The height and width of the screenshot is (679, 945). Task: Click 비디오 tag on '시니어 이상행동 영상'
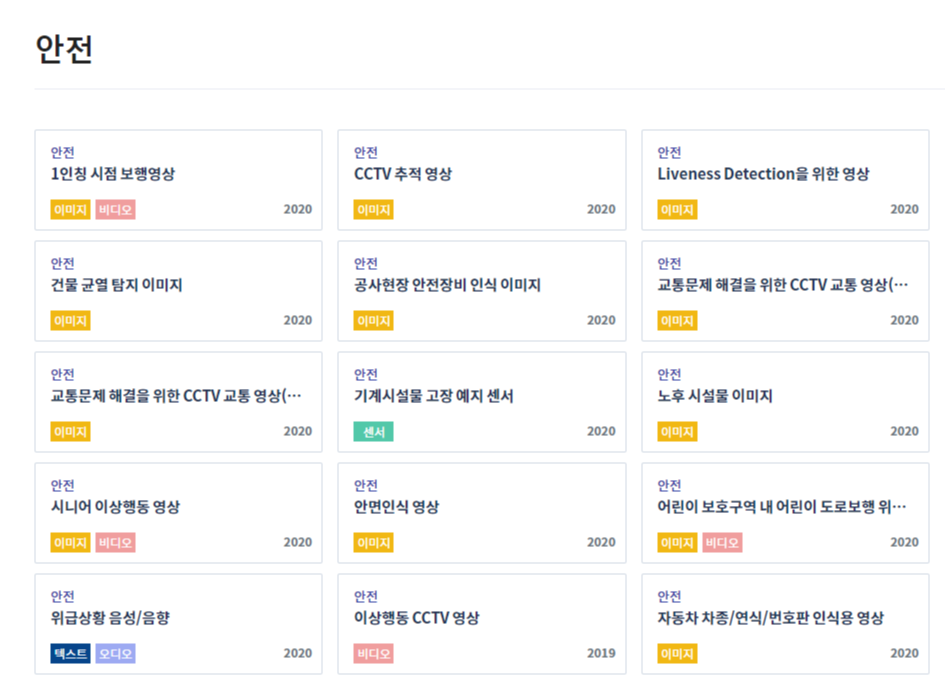click(115, 542)
